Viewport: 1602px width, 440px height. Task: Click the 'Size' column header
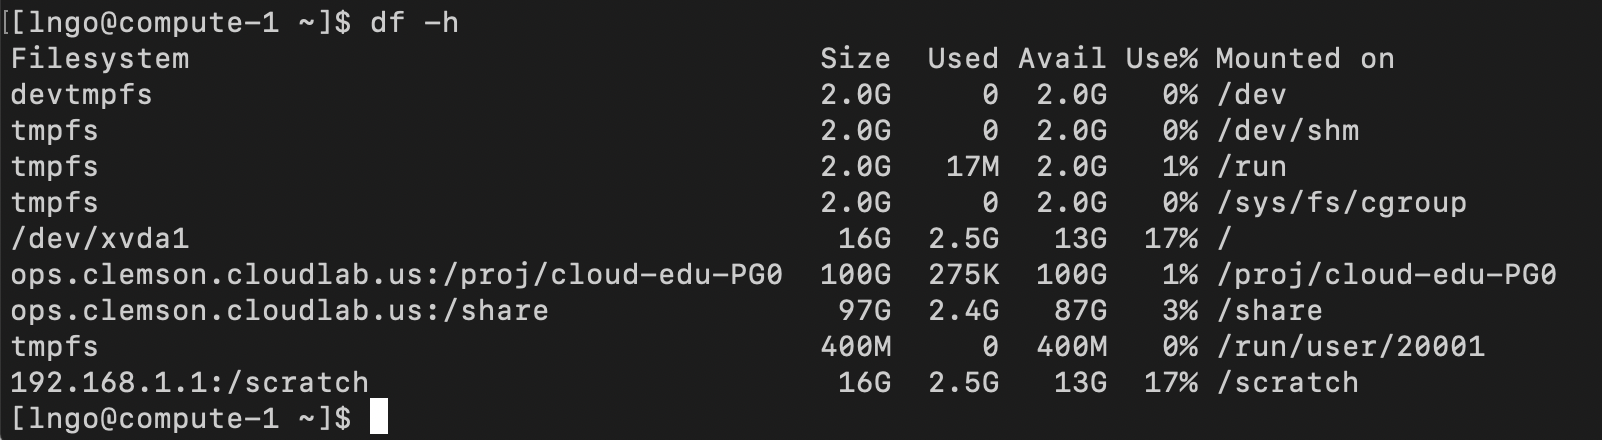(x=855, y=59)
